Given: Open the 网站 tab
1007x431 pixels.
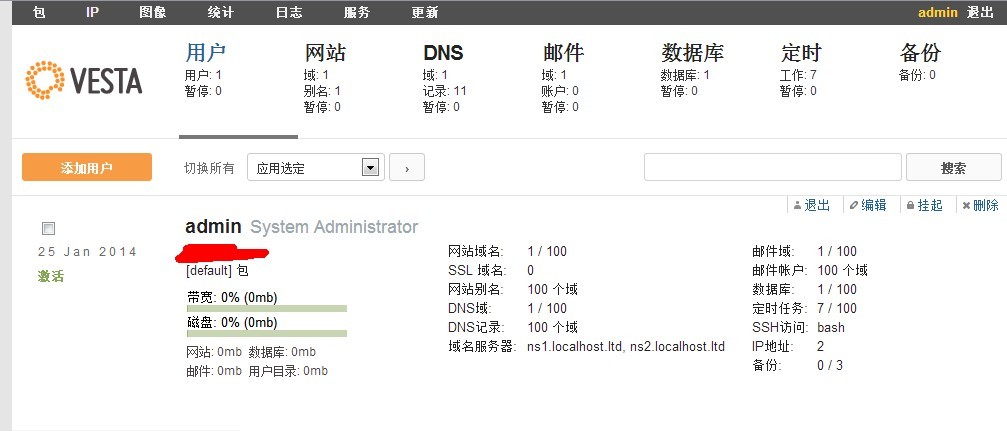Looking at the screenshot, I should [325, 53].
